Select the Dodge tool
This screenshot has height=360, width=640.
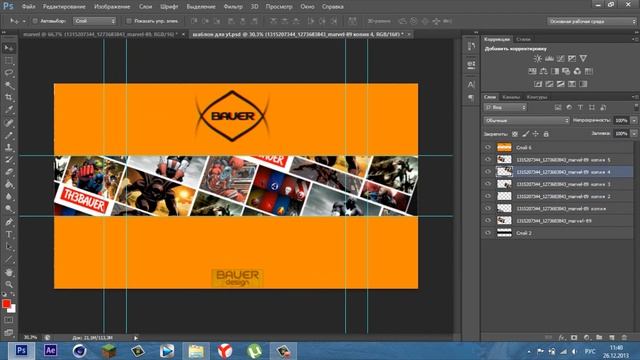(9, 209)
